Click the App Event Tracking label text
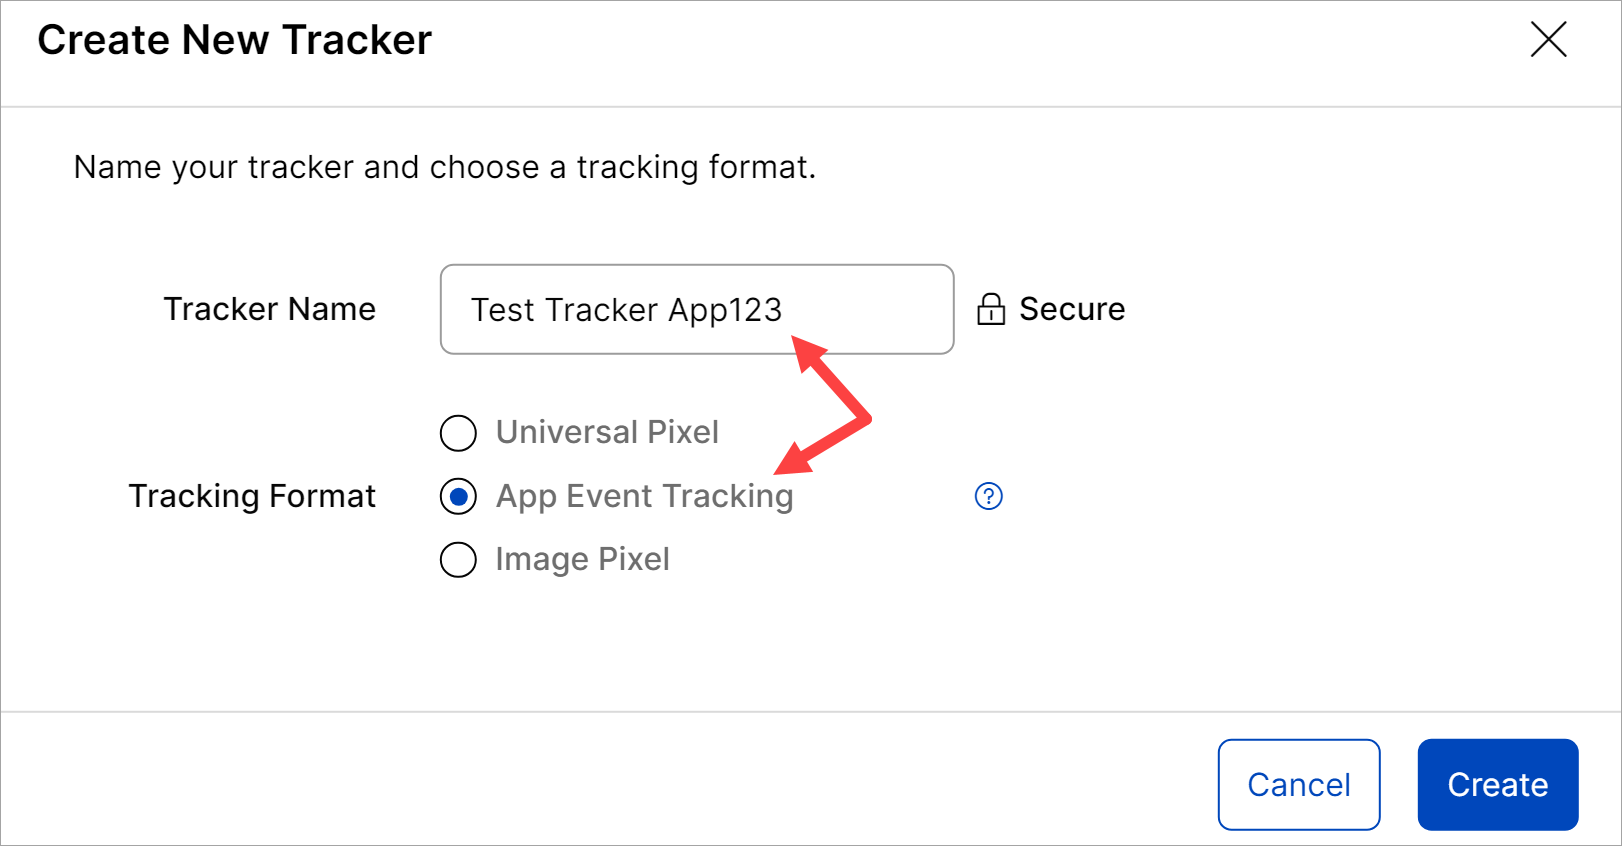Screen dimensions: 1622x846 pyautogui.click(x=644, y=496)
